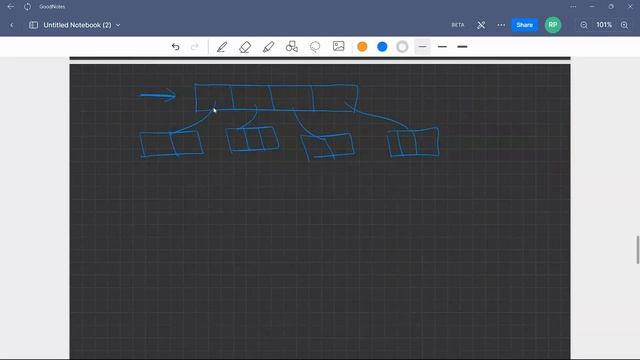
Task: Click the 101% zoom level
Action: point(604,25)
